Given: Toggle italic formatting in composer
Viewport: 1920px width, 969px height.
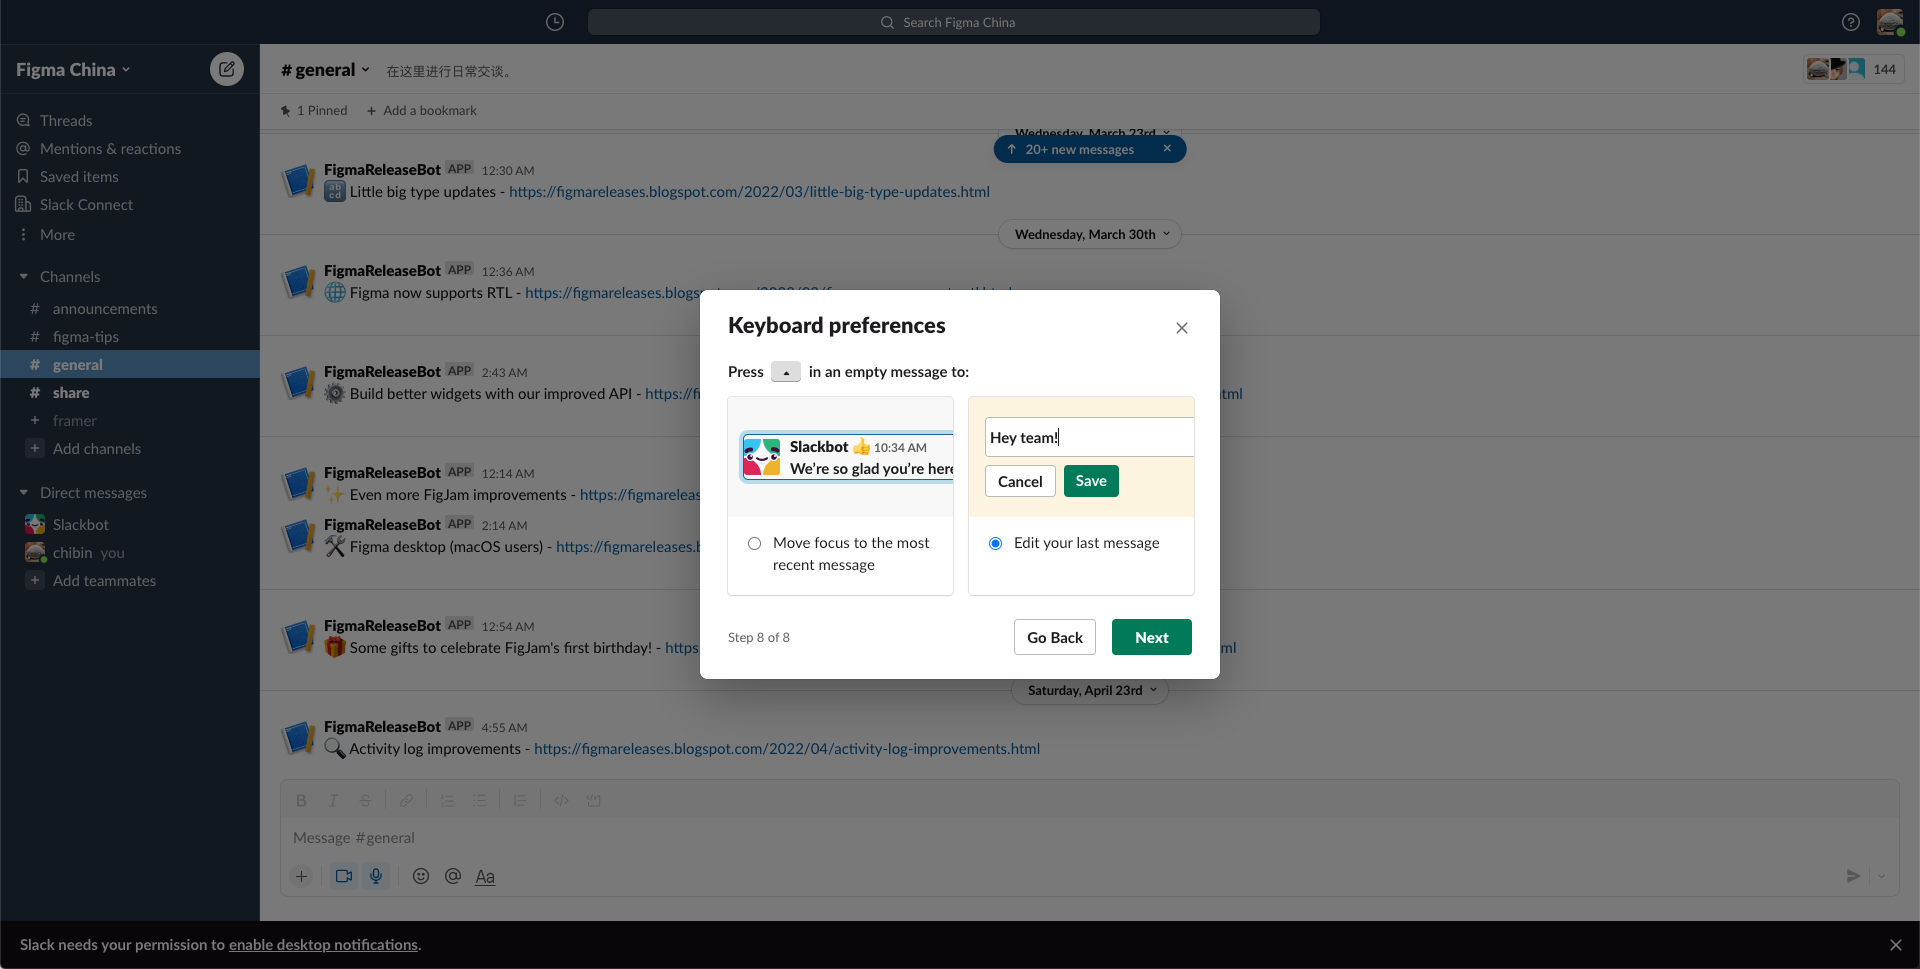Looking at the screenshot, I should 333,800.
